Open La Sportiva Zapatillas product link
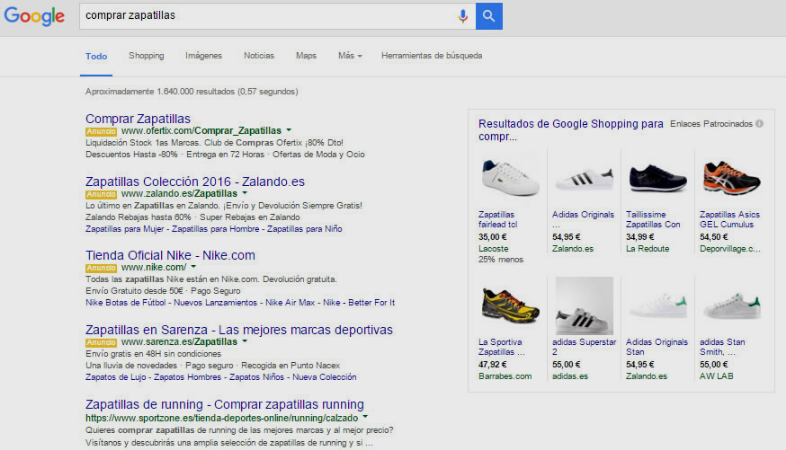Screen dimensions: 786x450 coord(501,347)
